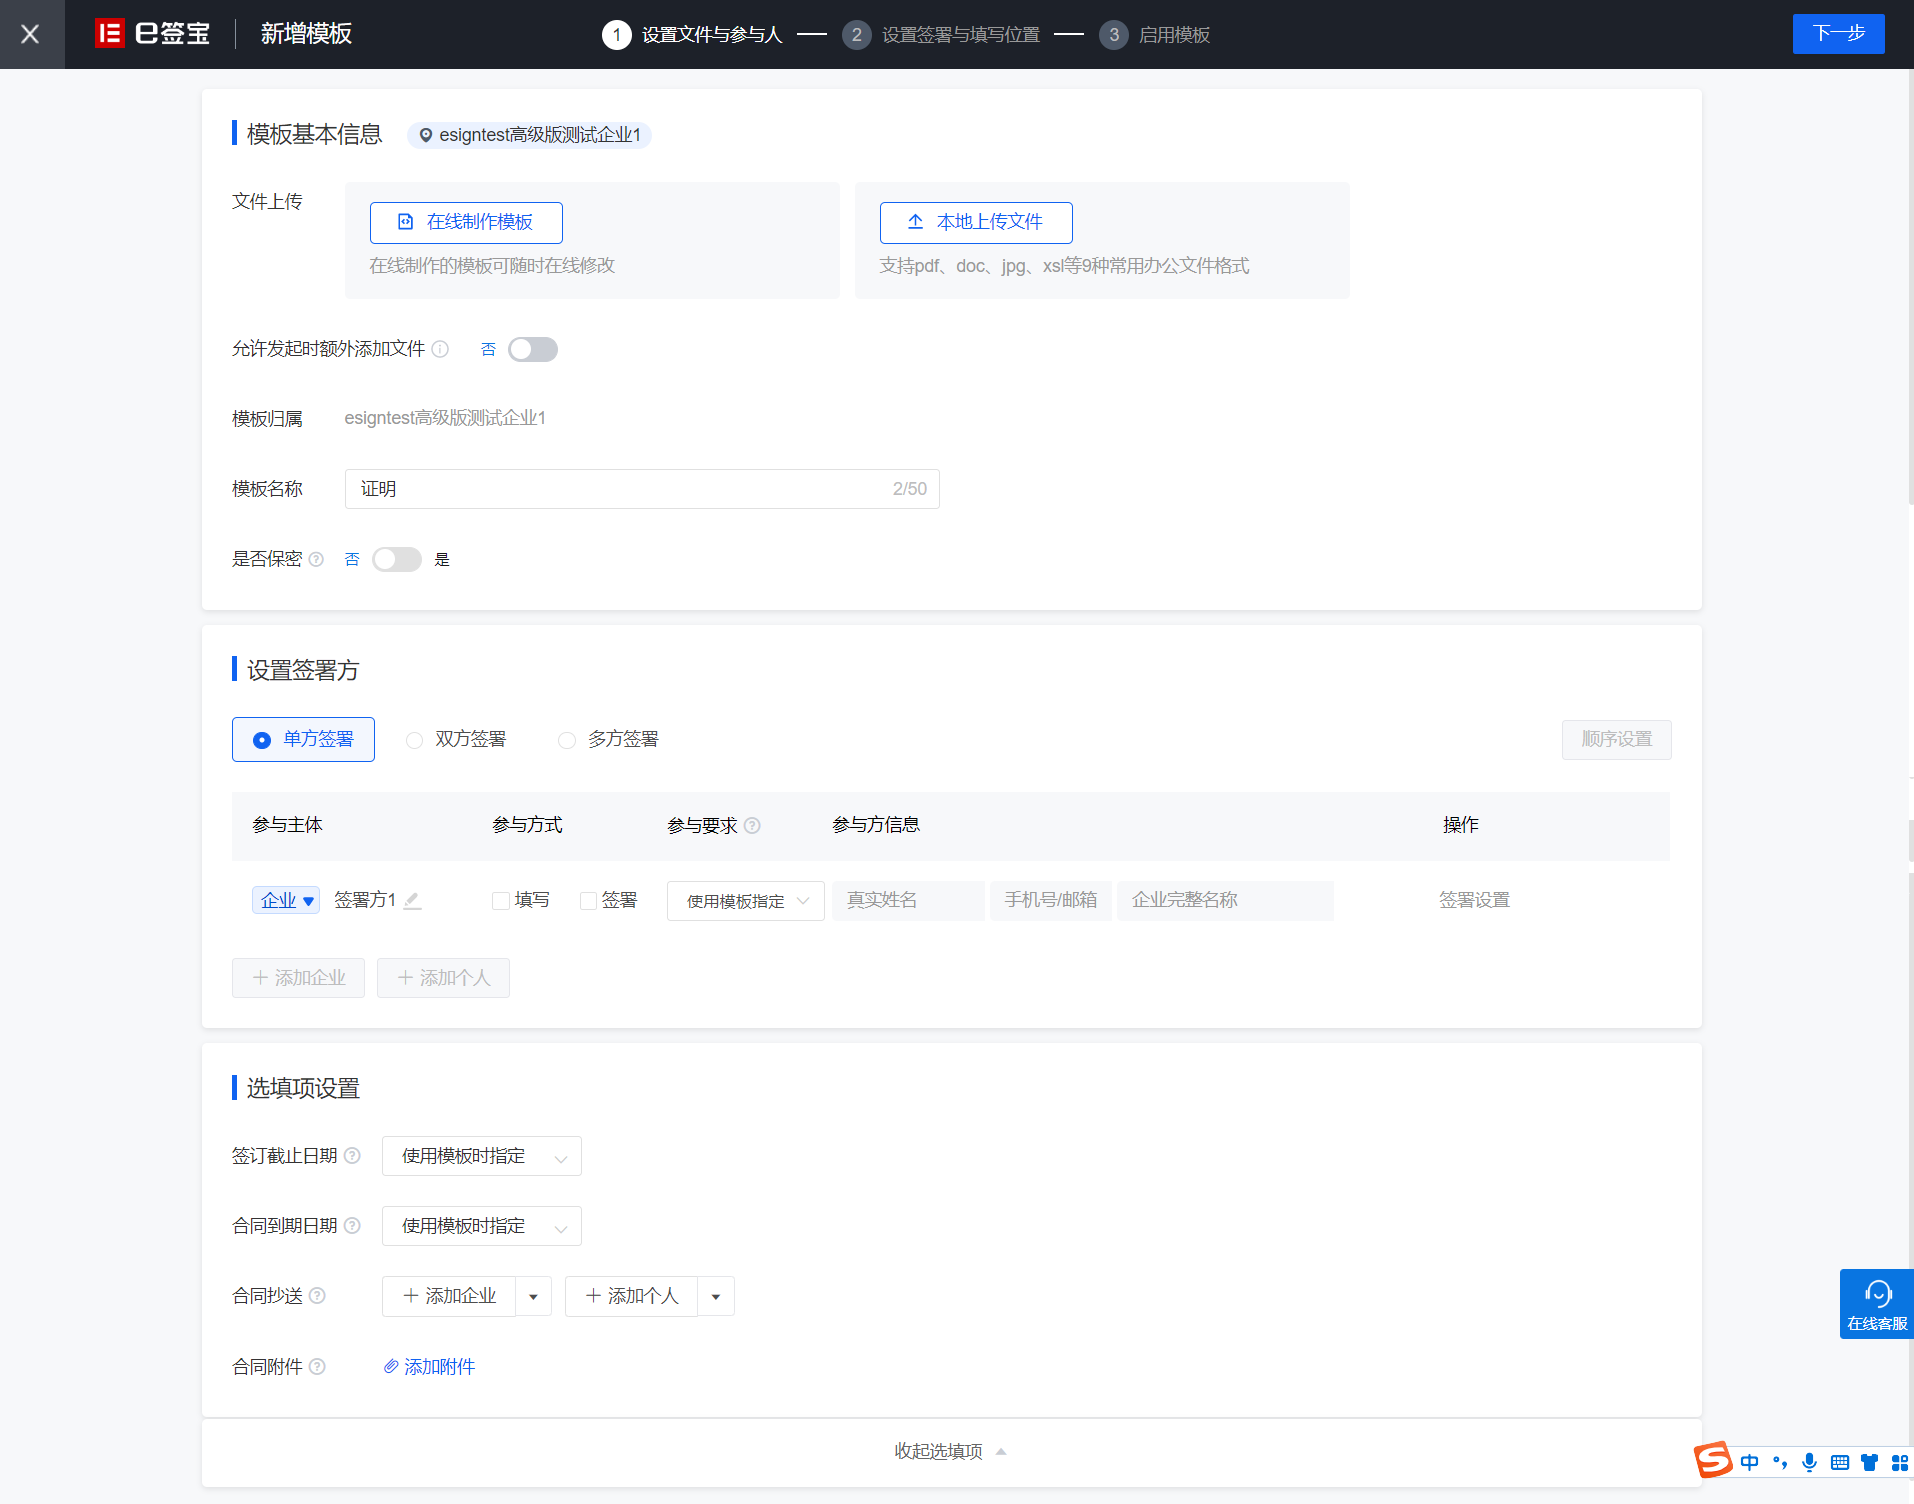This screenshot has height=1504, width=1914.
Task: Open the Sogou soft keyboard icon
Action: tap(1840, 1462)
